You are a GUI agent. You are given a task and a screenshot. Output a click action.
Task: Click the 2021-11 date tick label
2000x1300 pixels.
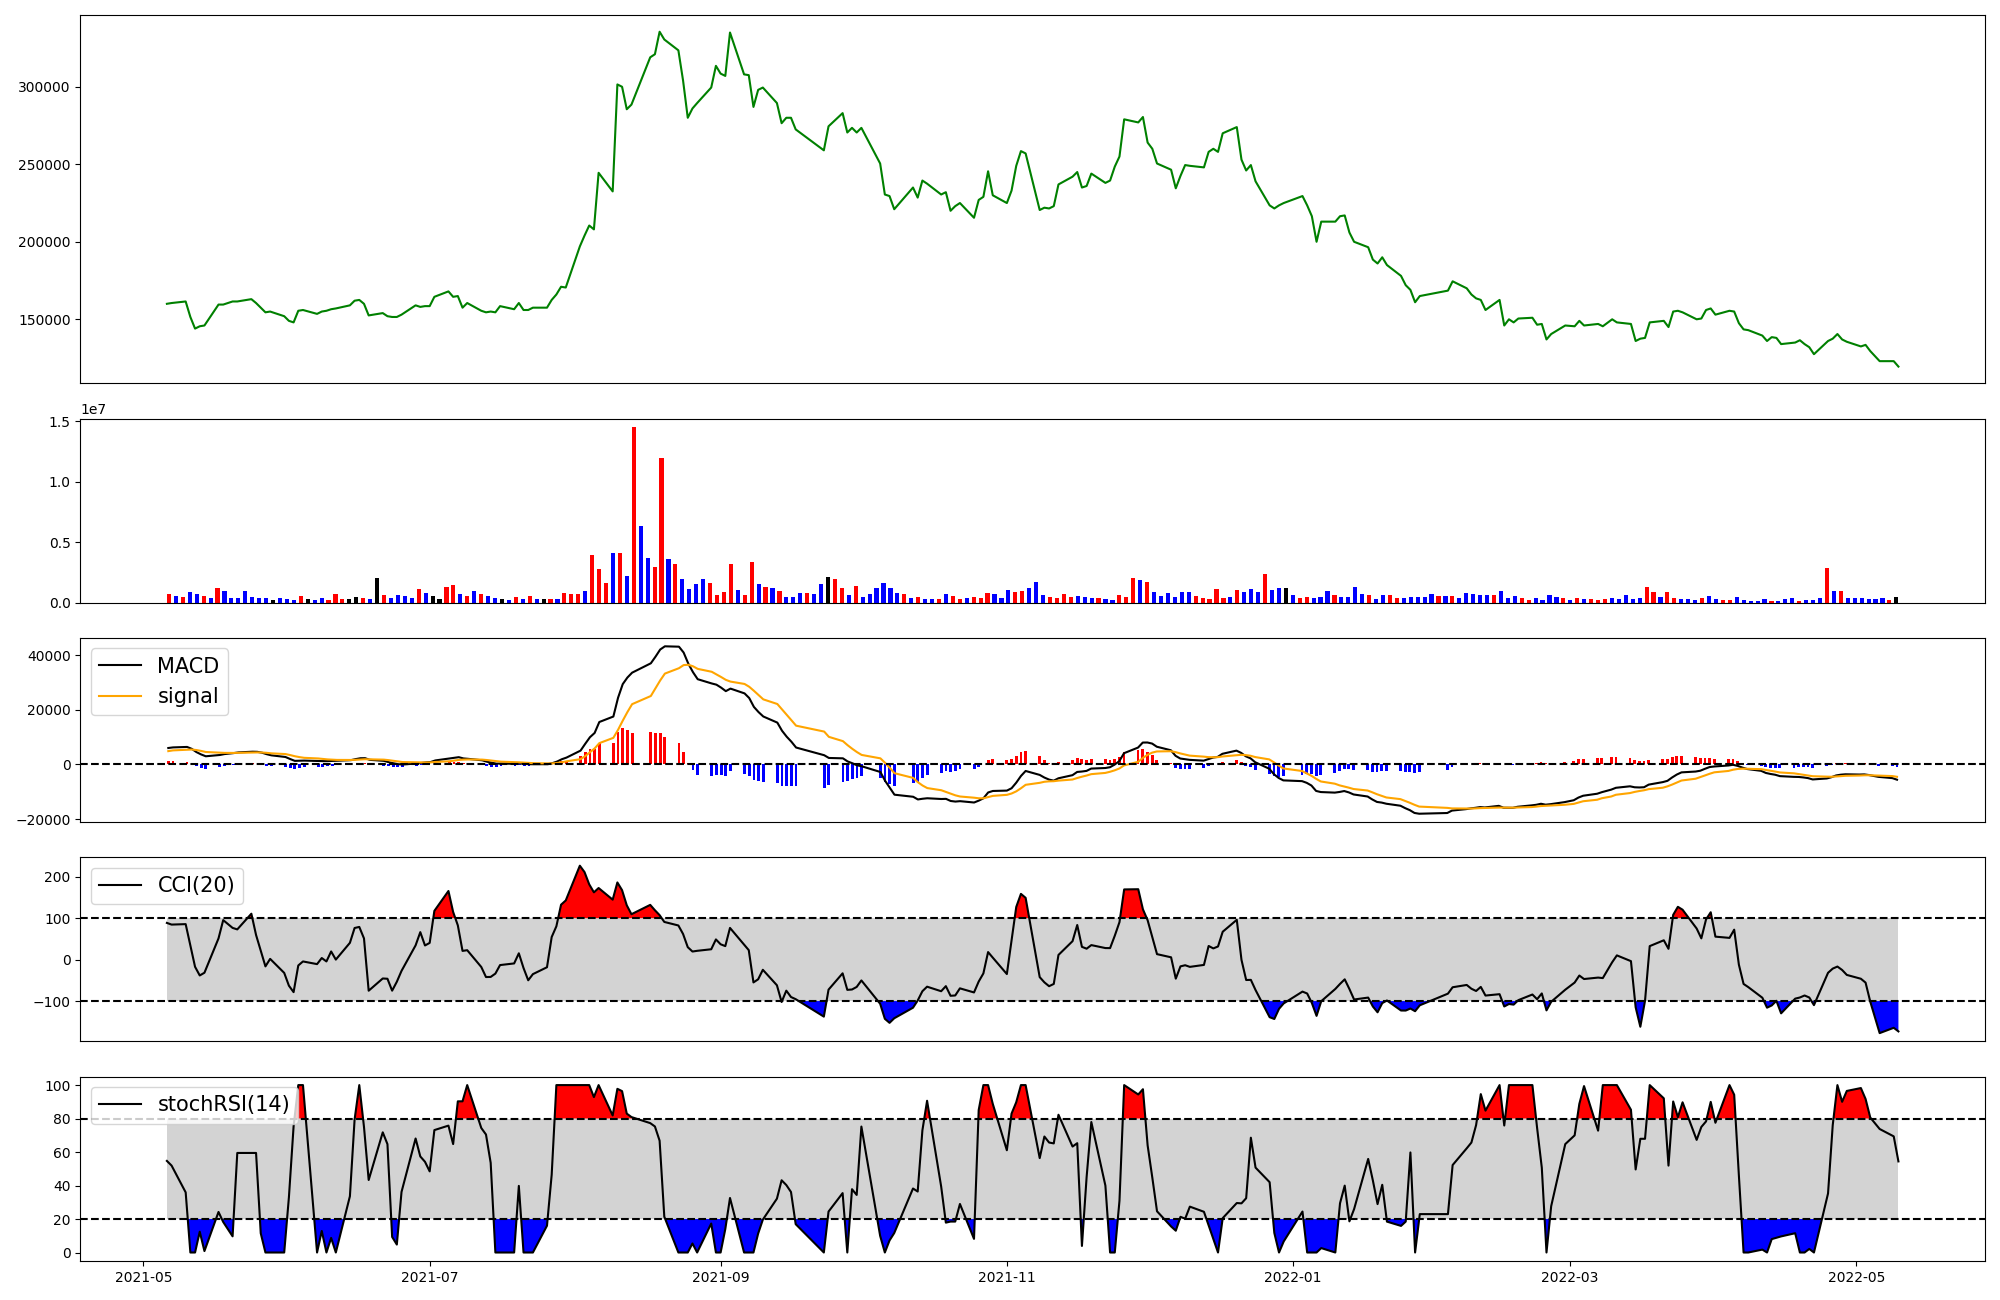(x=1007, y=1277)
